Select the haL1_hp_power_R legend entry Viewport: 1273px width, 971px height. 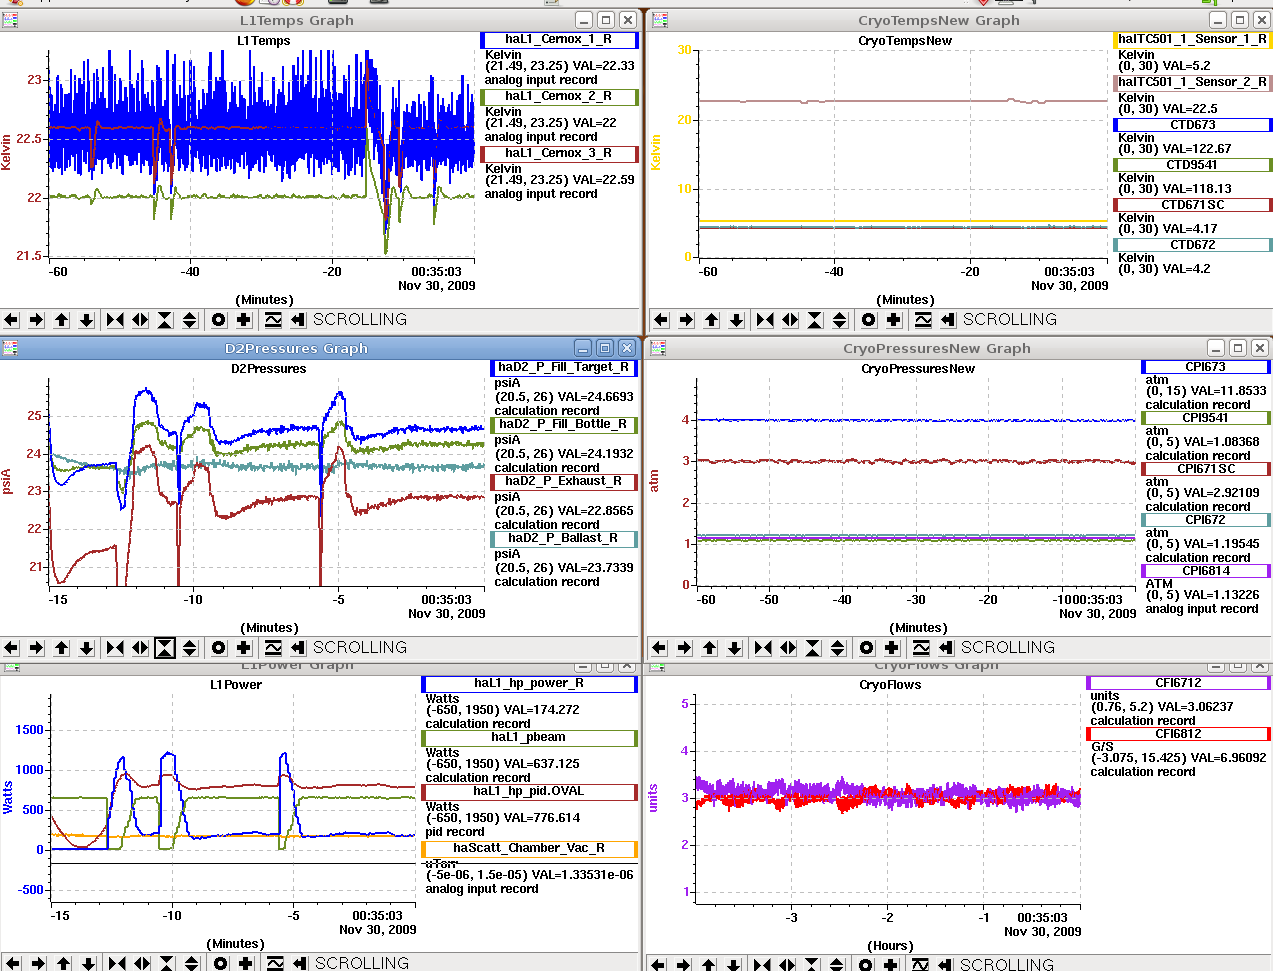529,684
